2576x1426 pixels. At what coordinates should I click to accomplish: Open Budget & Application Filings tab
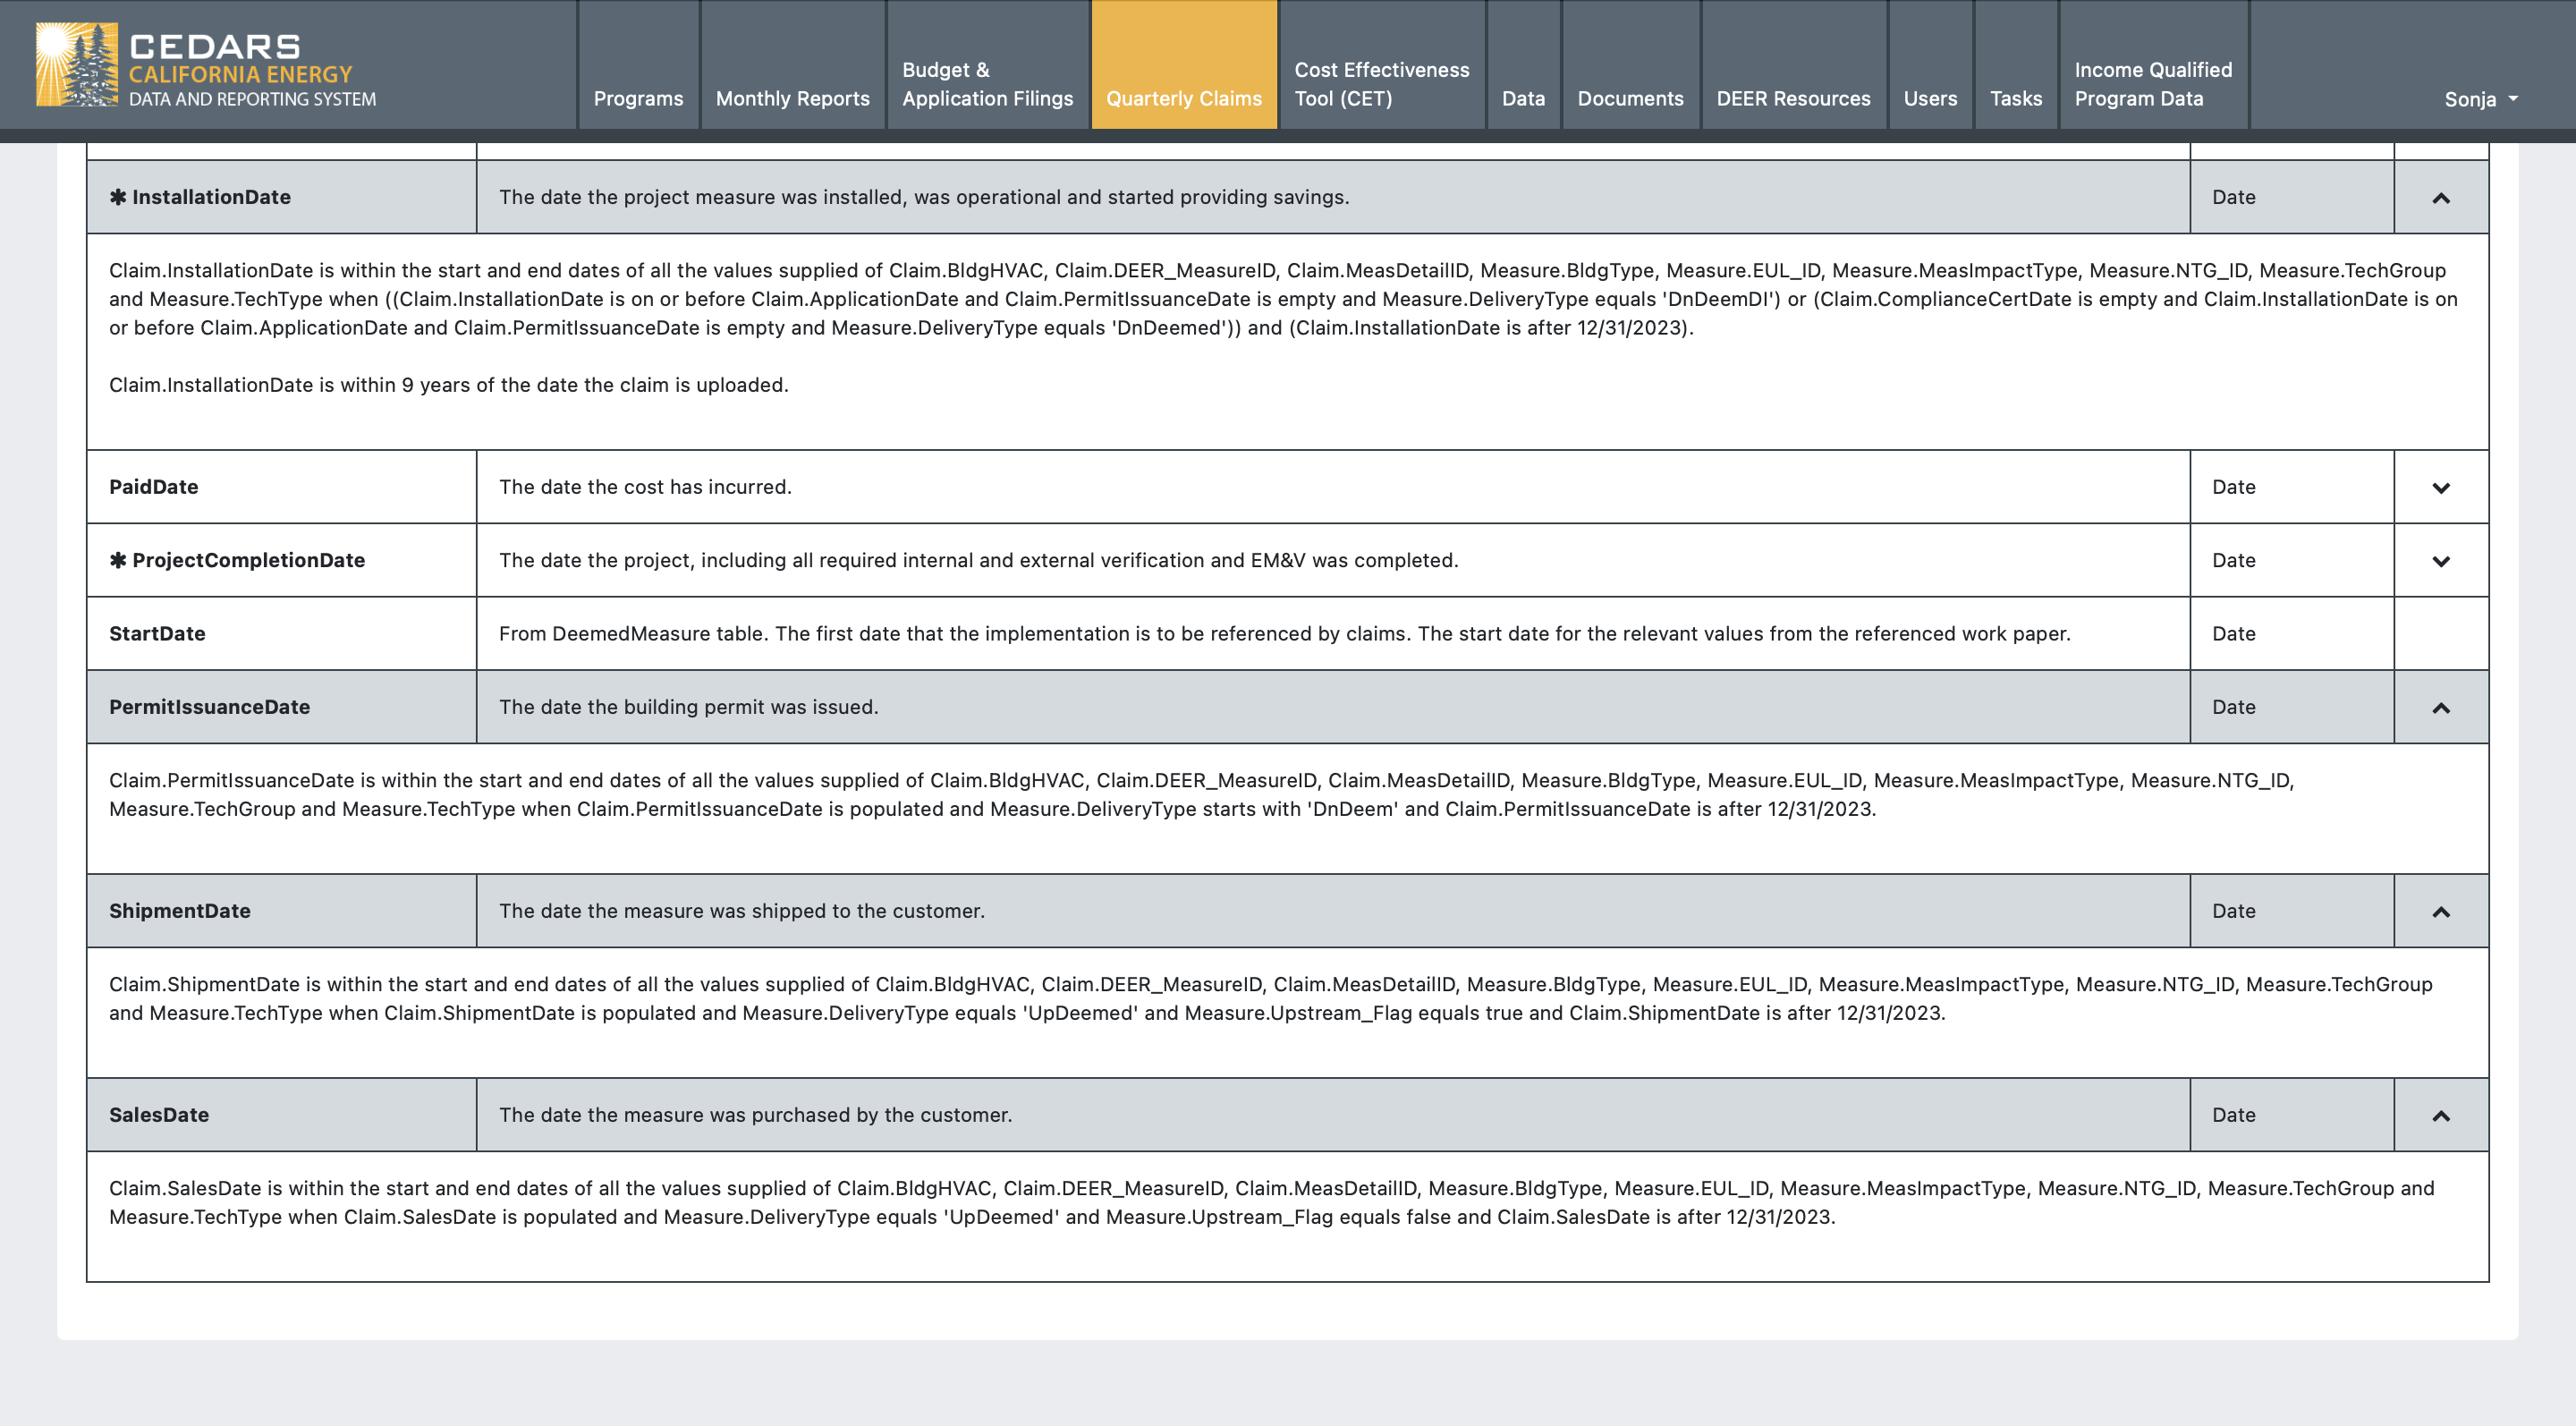tap(987, 84)
